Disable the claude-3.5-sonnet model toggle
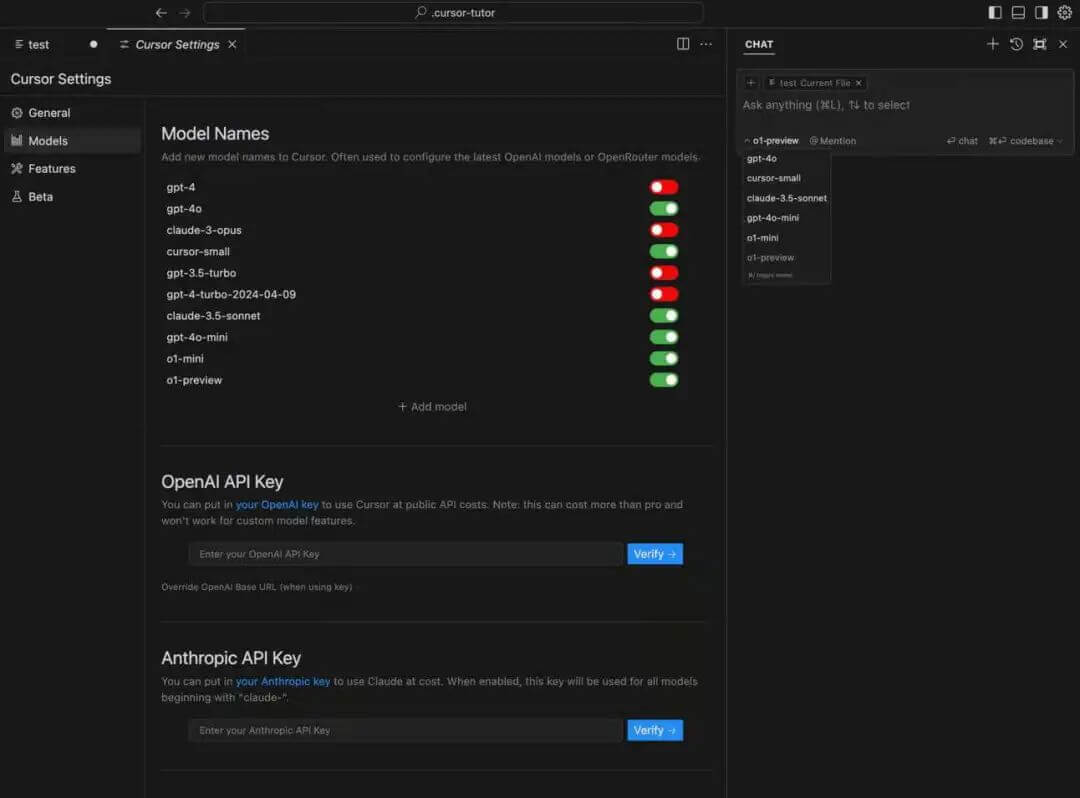 664,315
